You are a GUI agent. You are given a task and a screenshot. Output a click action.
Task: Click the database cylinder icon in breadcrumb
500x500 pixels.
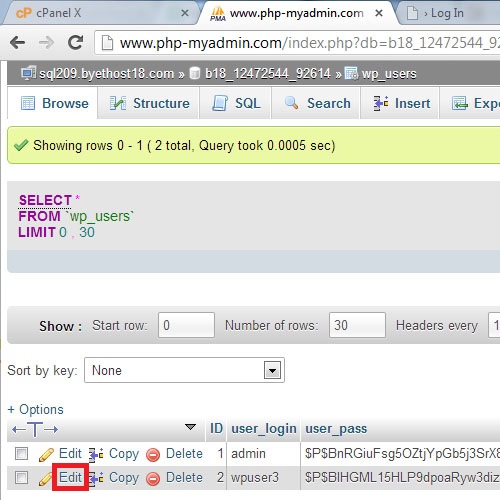tap(195, 73)
